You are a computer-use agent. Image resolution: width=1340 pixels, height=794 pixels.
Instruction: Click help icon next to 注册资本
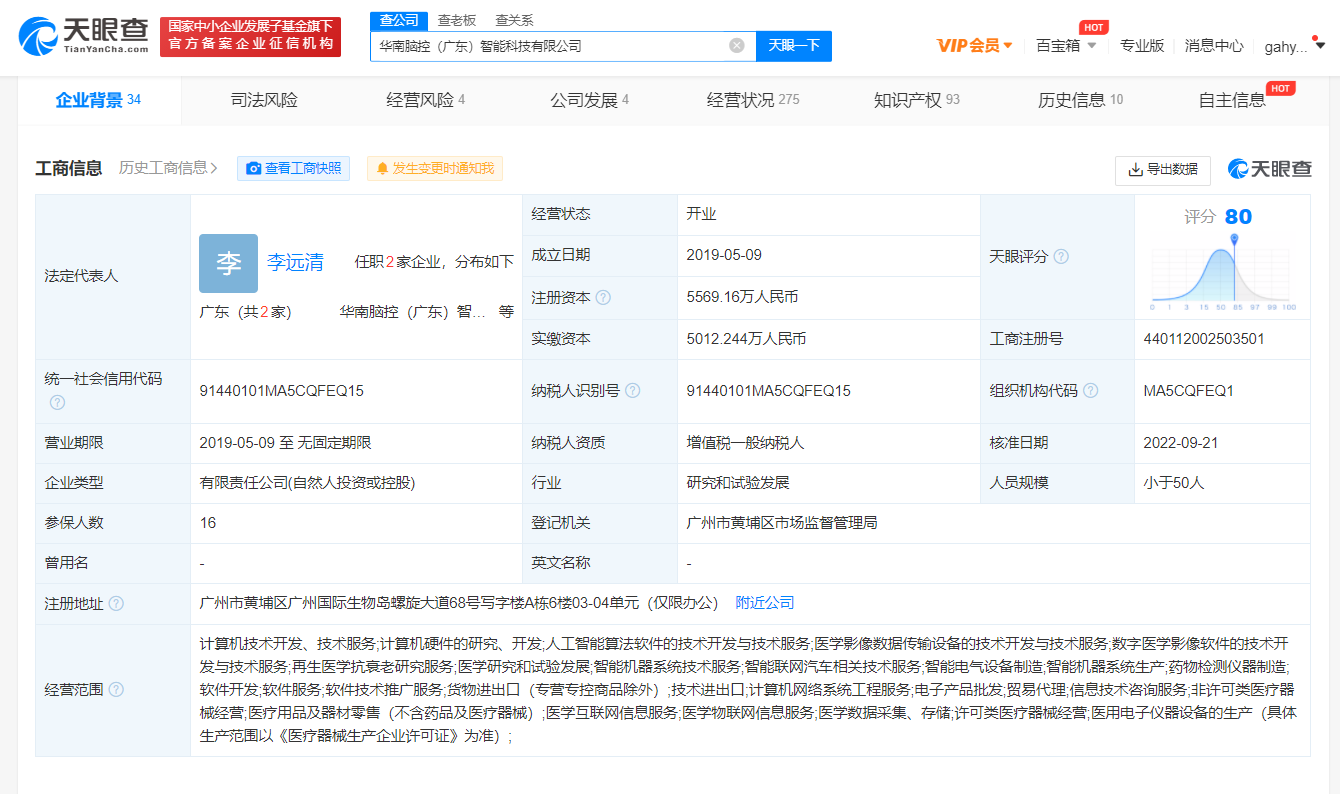[603, 297]
